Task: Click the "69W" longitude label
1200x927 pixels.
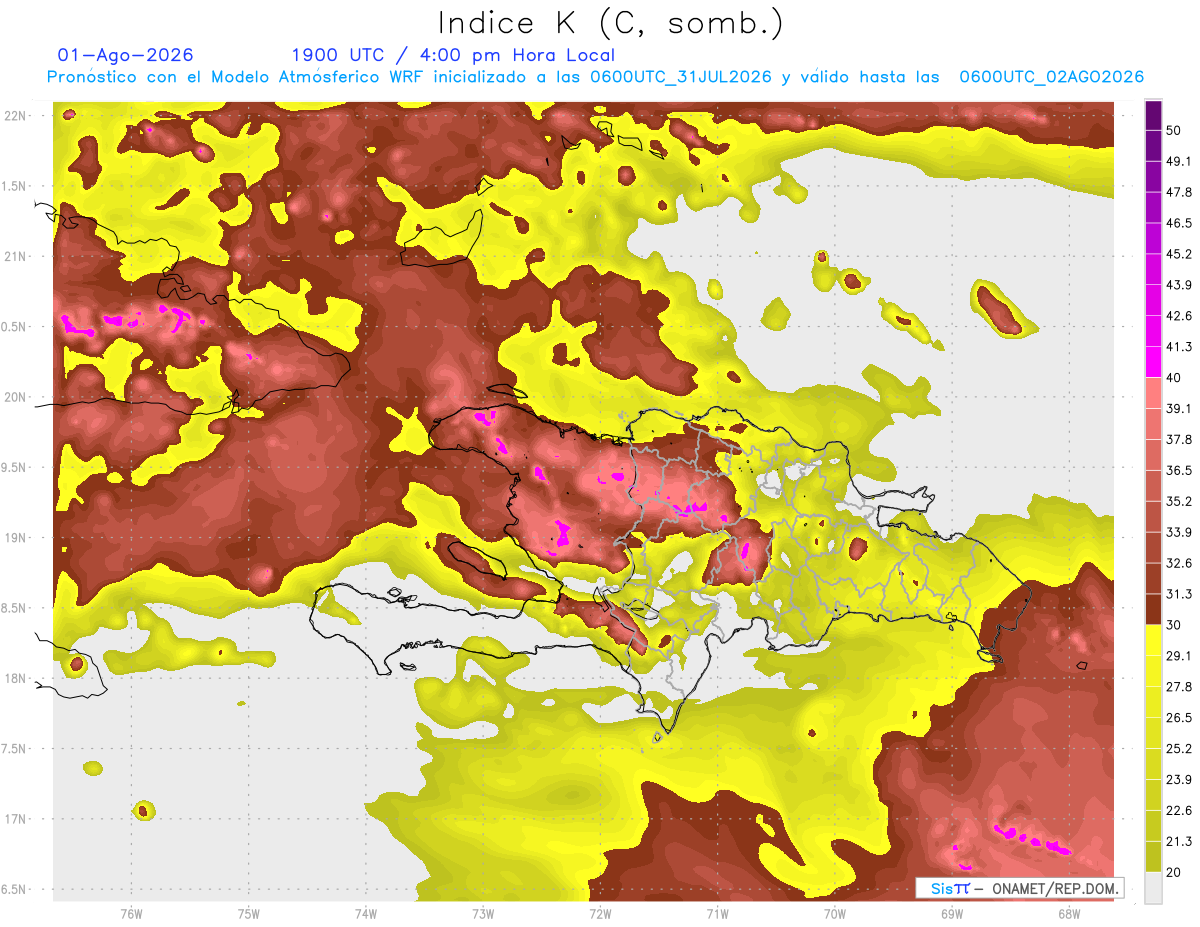Action: tap(951, 913)
